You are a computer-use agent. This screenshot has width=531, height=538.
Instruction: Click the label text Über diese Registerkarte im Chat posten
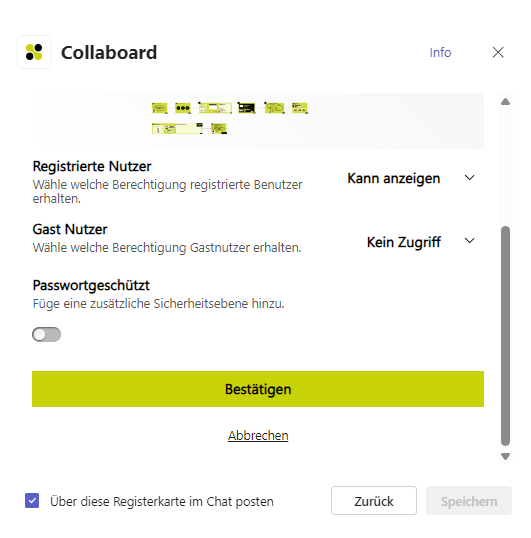162,501
